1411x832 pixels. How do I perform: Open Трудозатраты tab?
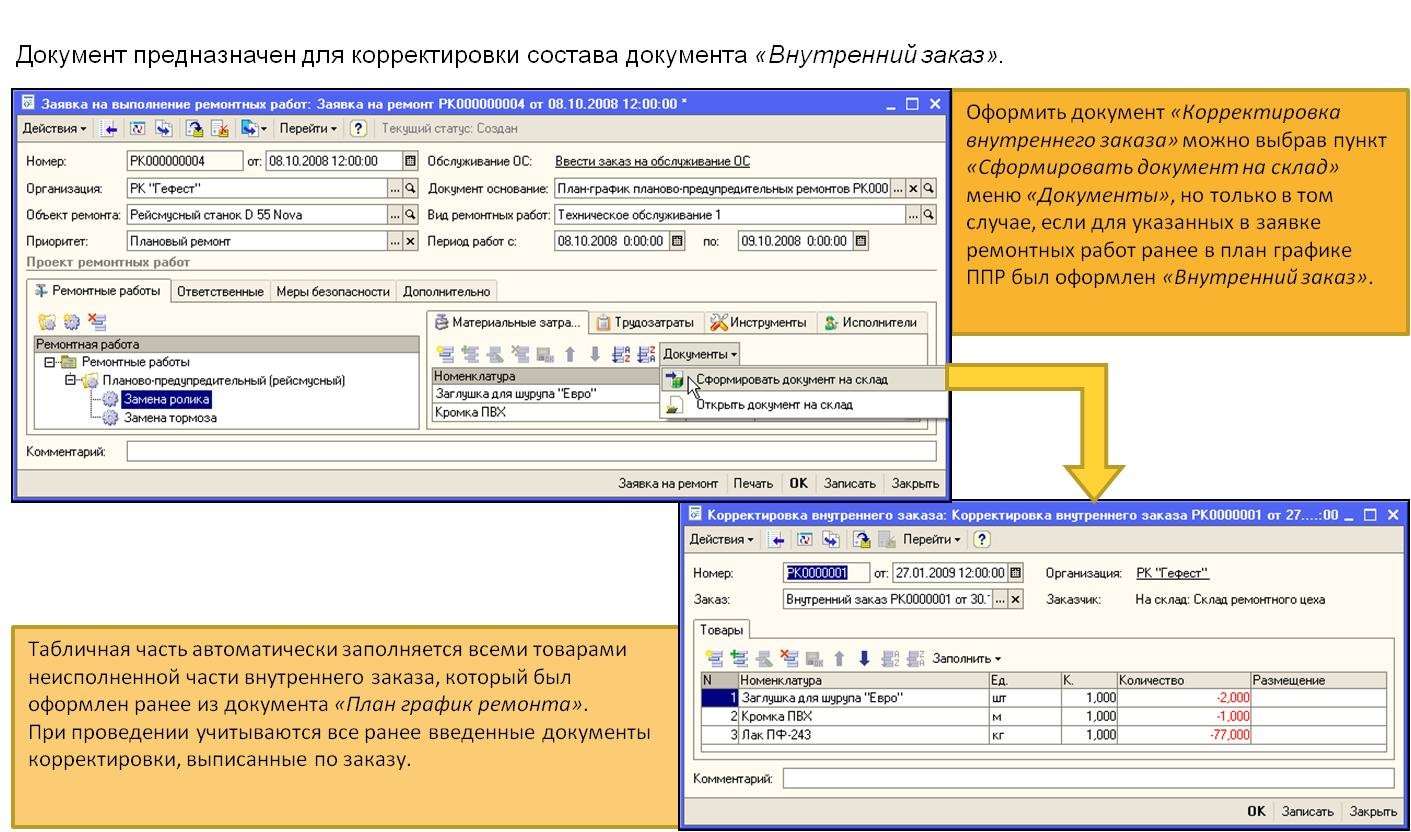(x=645, y=322)
